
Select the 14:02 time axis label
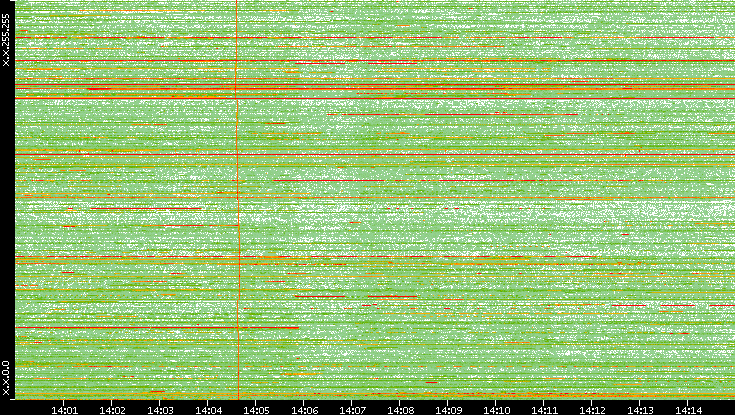click(x=112, y=410)
